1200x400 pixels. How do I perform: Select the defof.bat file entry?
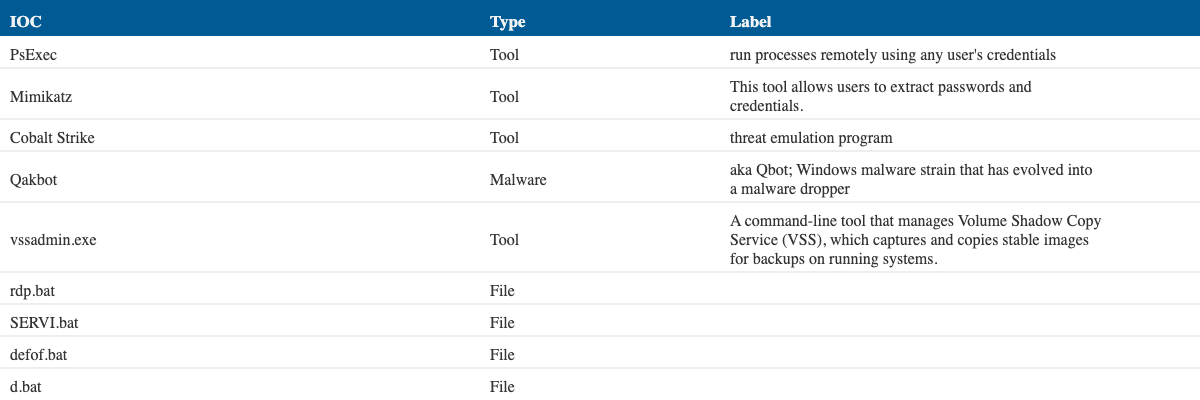[38, 355]
